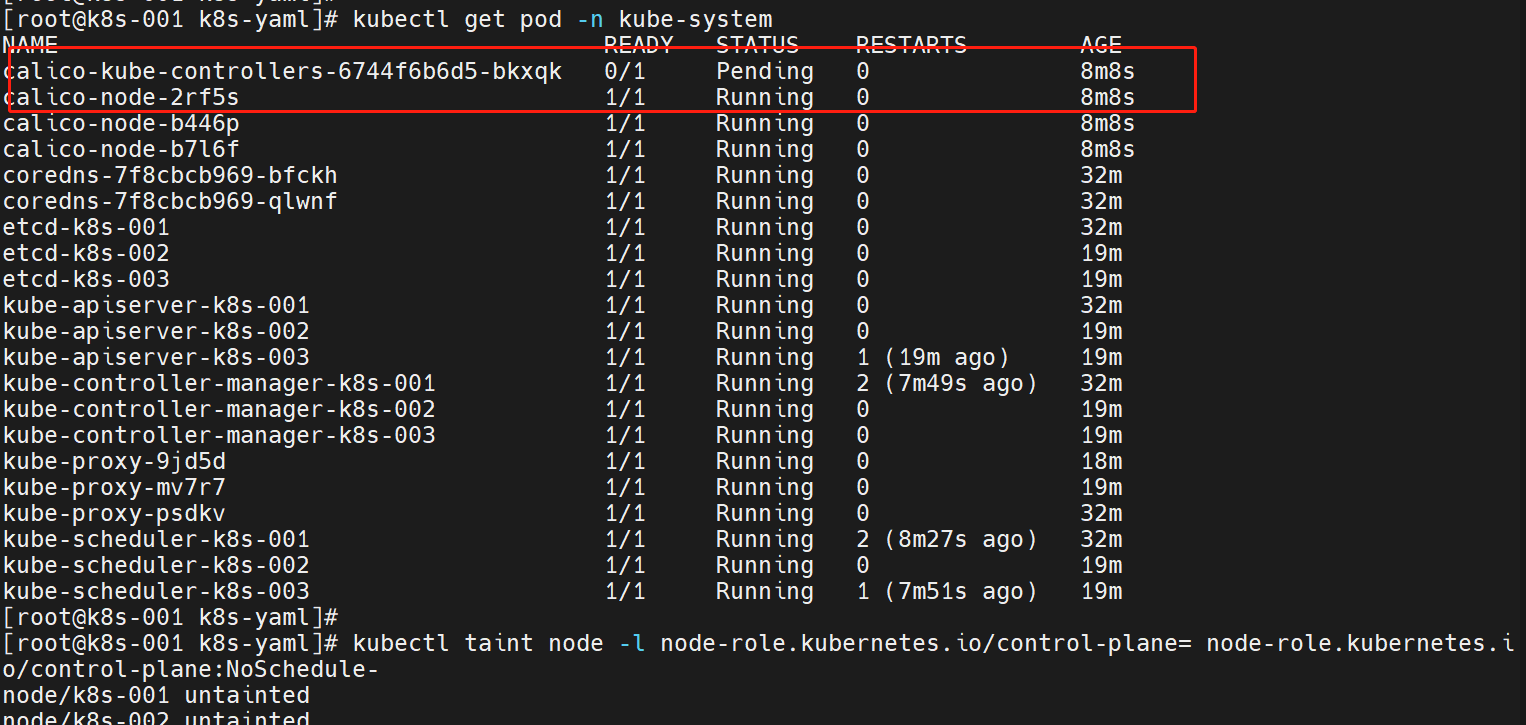
Task: Select pod name calico-node-b446p
Action: (121, 123)
